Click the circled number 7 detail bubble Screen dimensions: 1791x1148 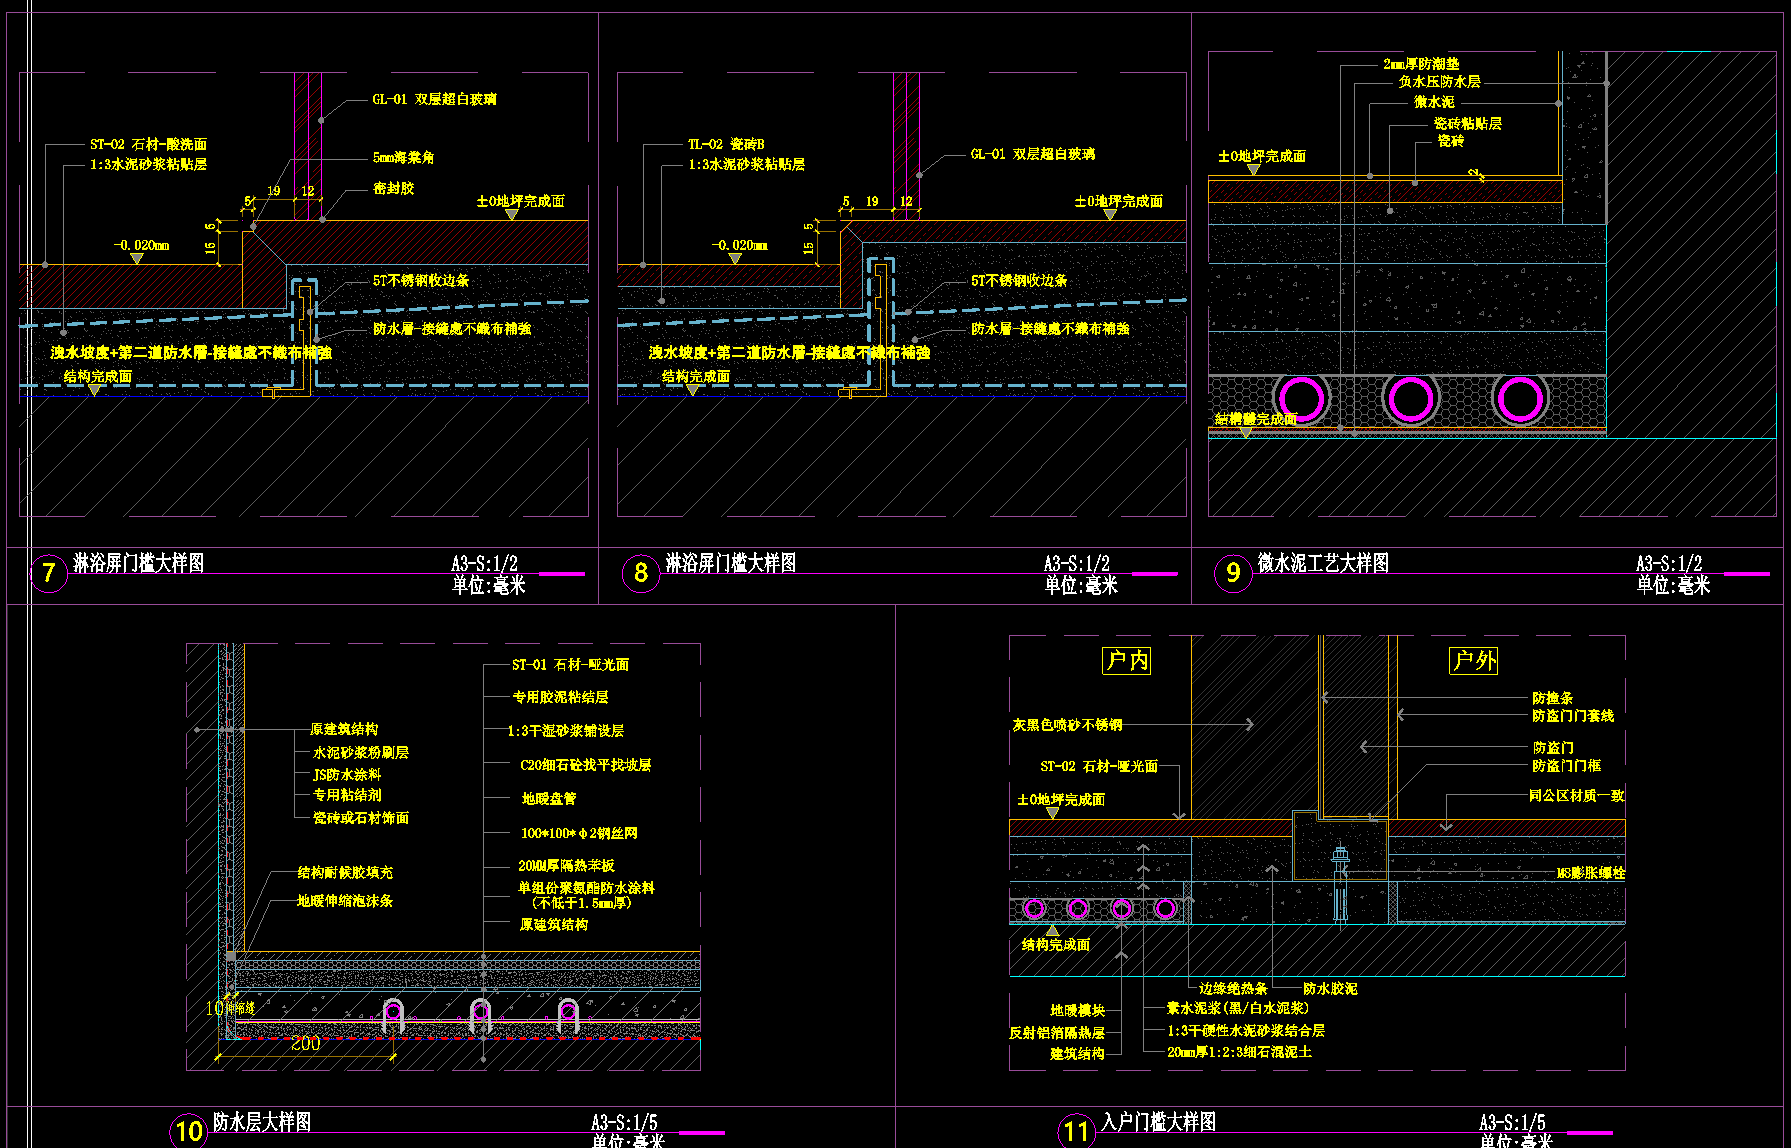(x=48, y=573)
